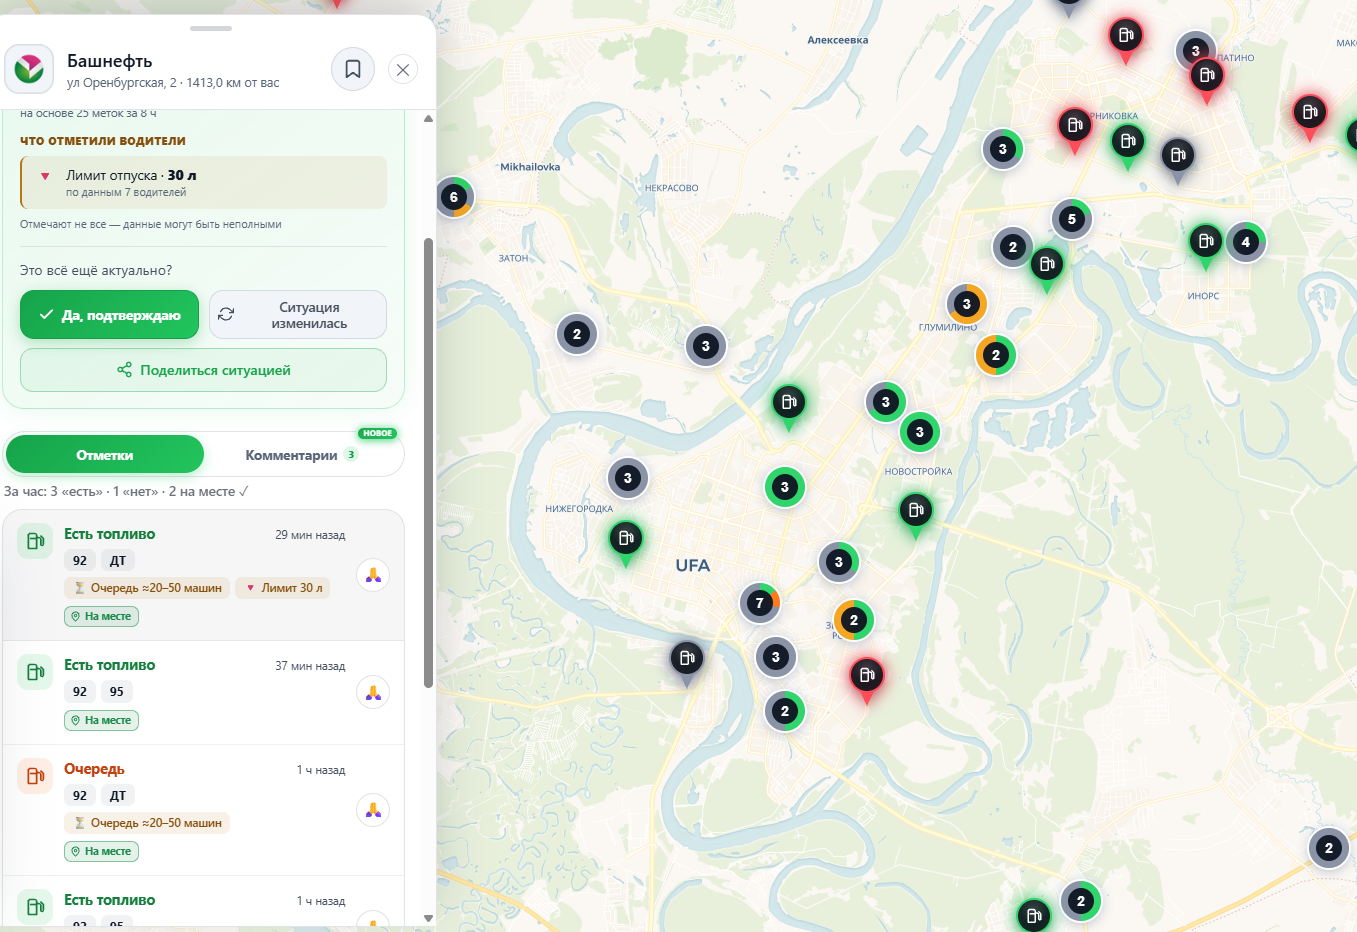Viewport: 1357px width, 932px height.
Task: Click fuel pump icon of the 29 мин назад report
Action: 35,541
